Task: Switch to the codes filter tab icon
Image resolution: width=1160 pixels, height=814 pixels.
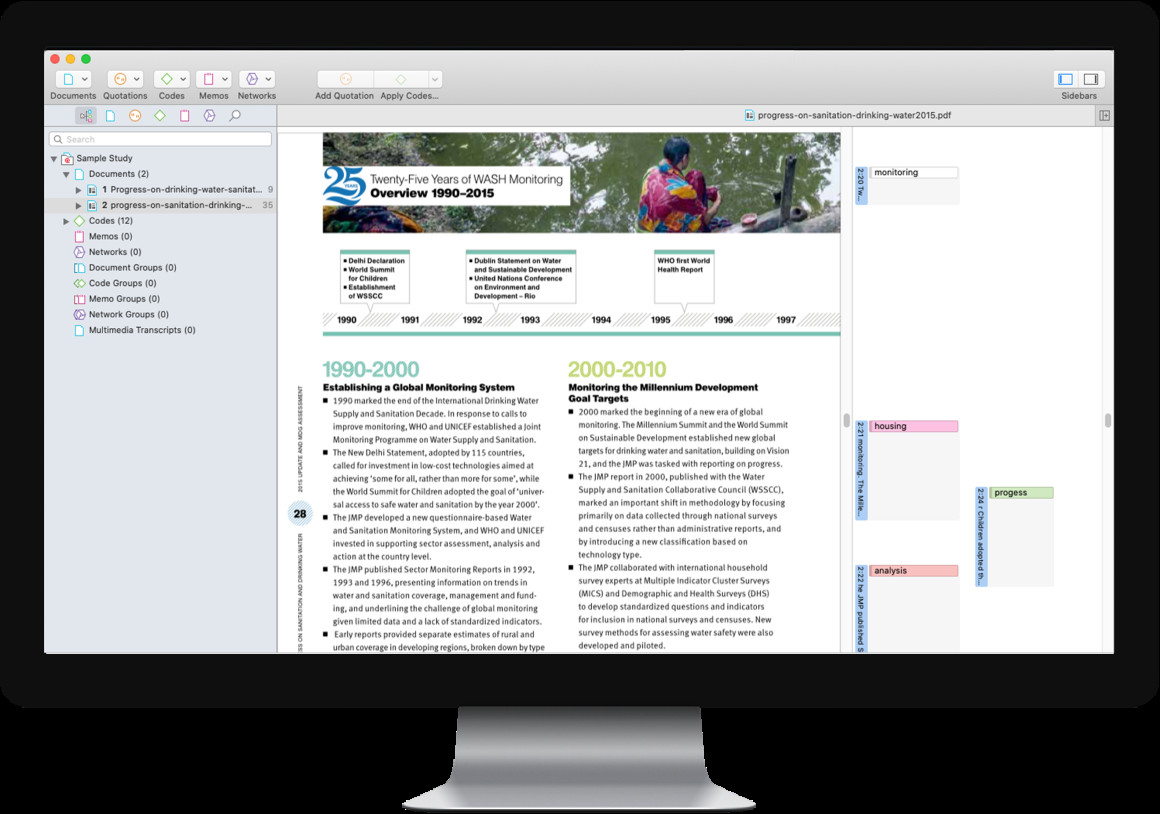Action: click(x=160, y=115)
